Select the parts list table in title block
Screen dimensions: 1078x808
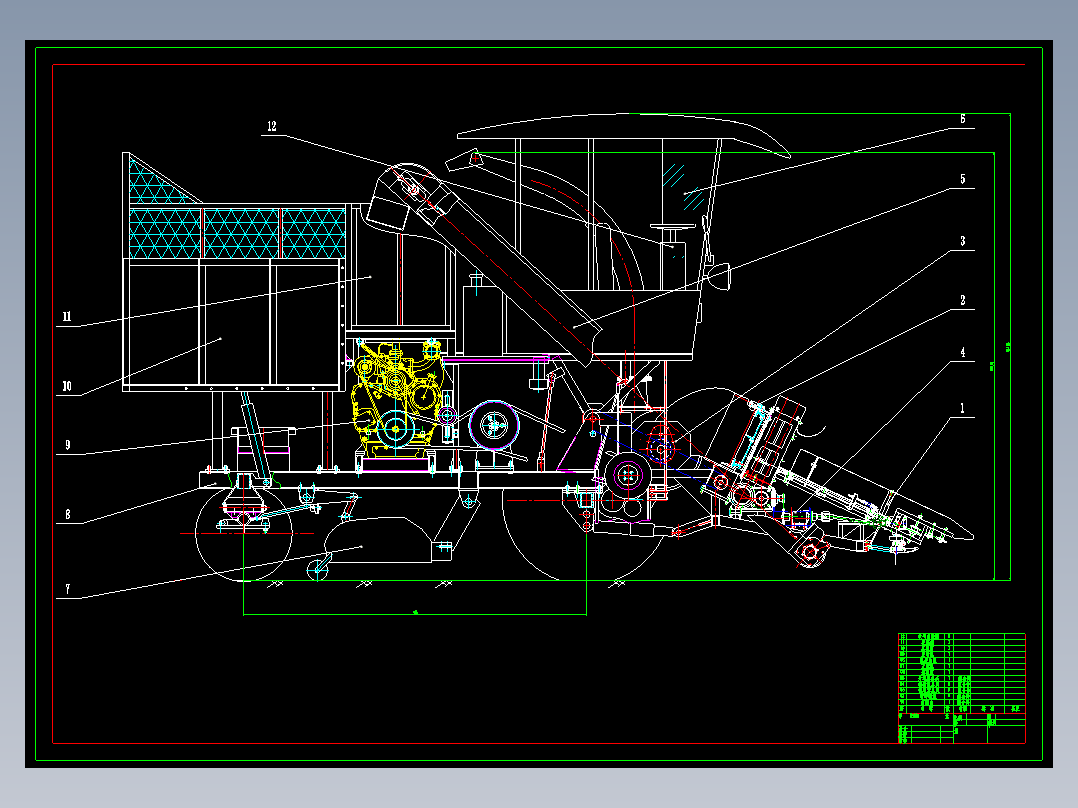(961, 673)
